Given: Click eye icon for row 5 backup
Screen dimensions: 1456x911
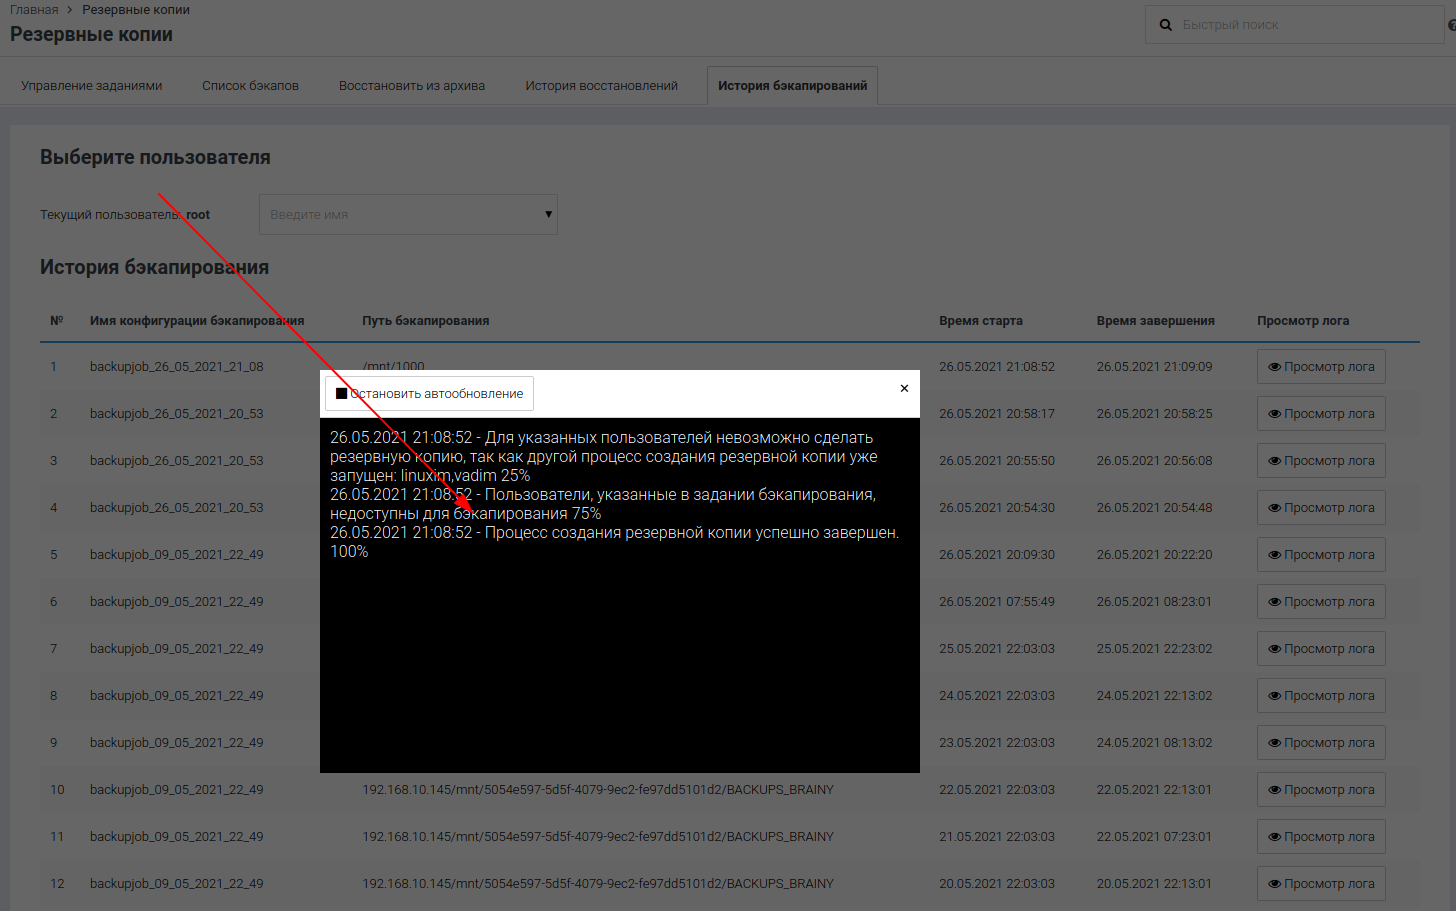Looking at the screenshot, I should tap(1274, 555).
